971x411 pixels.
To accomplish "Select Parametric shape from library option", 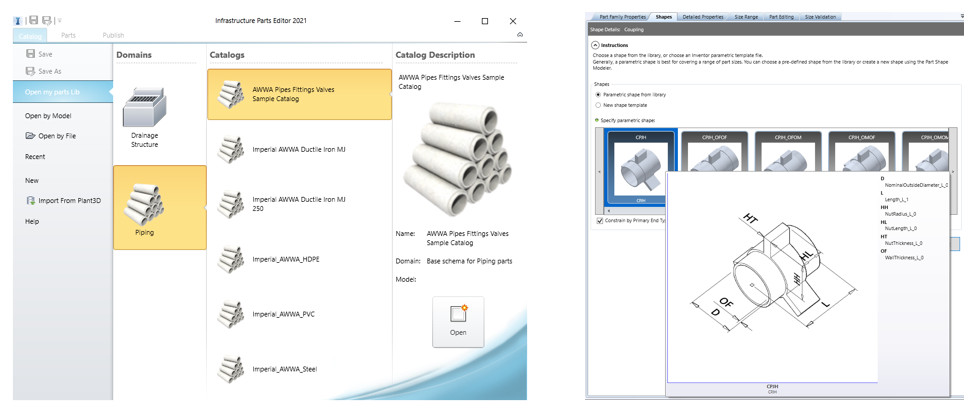I will tap(597, 94).
